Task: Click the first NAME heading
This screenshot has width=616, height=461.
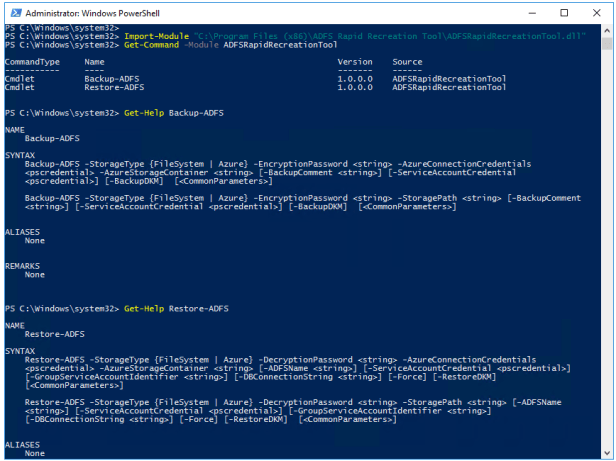Action: pyautogui.click(x=15, y=130)
